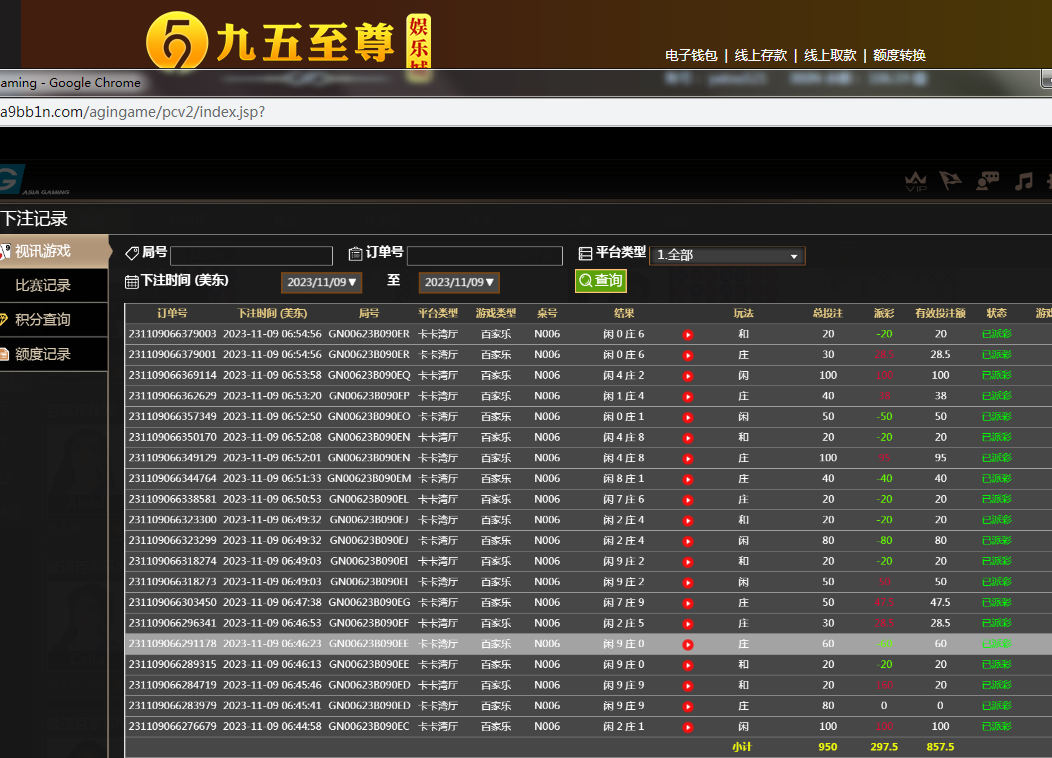Open the start date picker 2023/11/09
This screenshot has width=1052, height=758.
coord(321,282)
